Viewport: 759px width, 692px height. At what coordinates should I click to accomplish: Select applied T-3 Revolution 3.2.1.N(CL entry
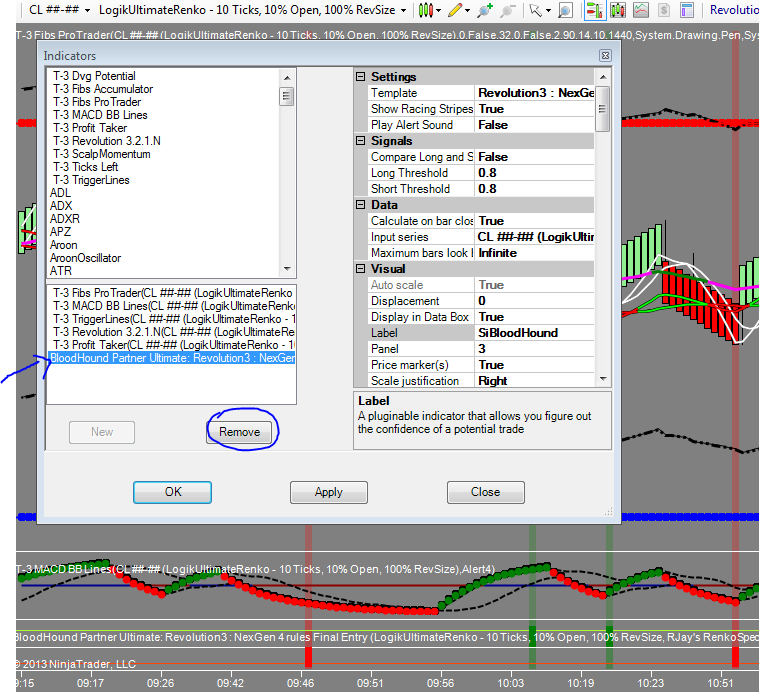tap(171, 332)
